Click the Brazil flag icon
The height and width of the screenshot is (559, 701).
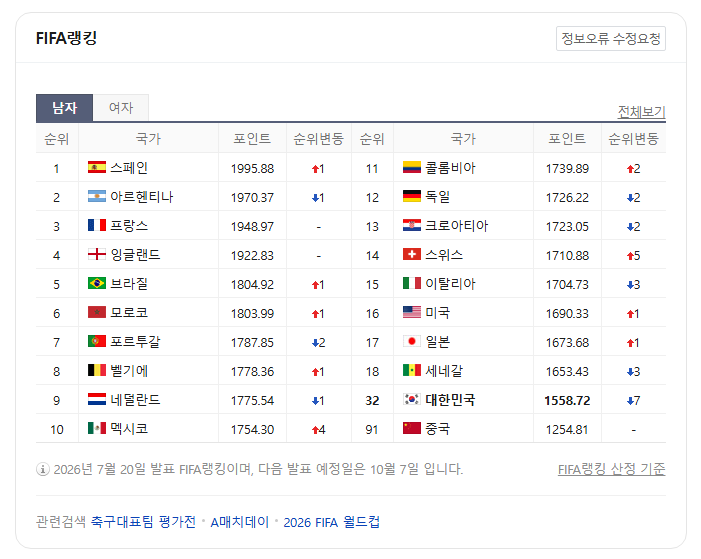[97, 284]
